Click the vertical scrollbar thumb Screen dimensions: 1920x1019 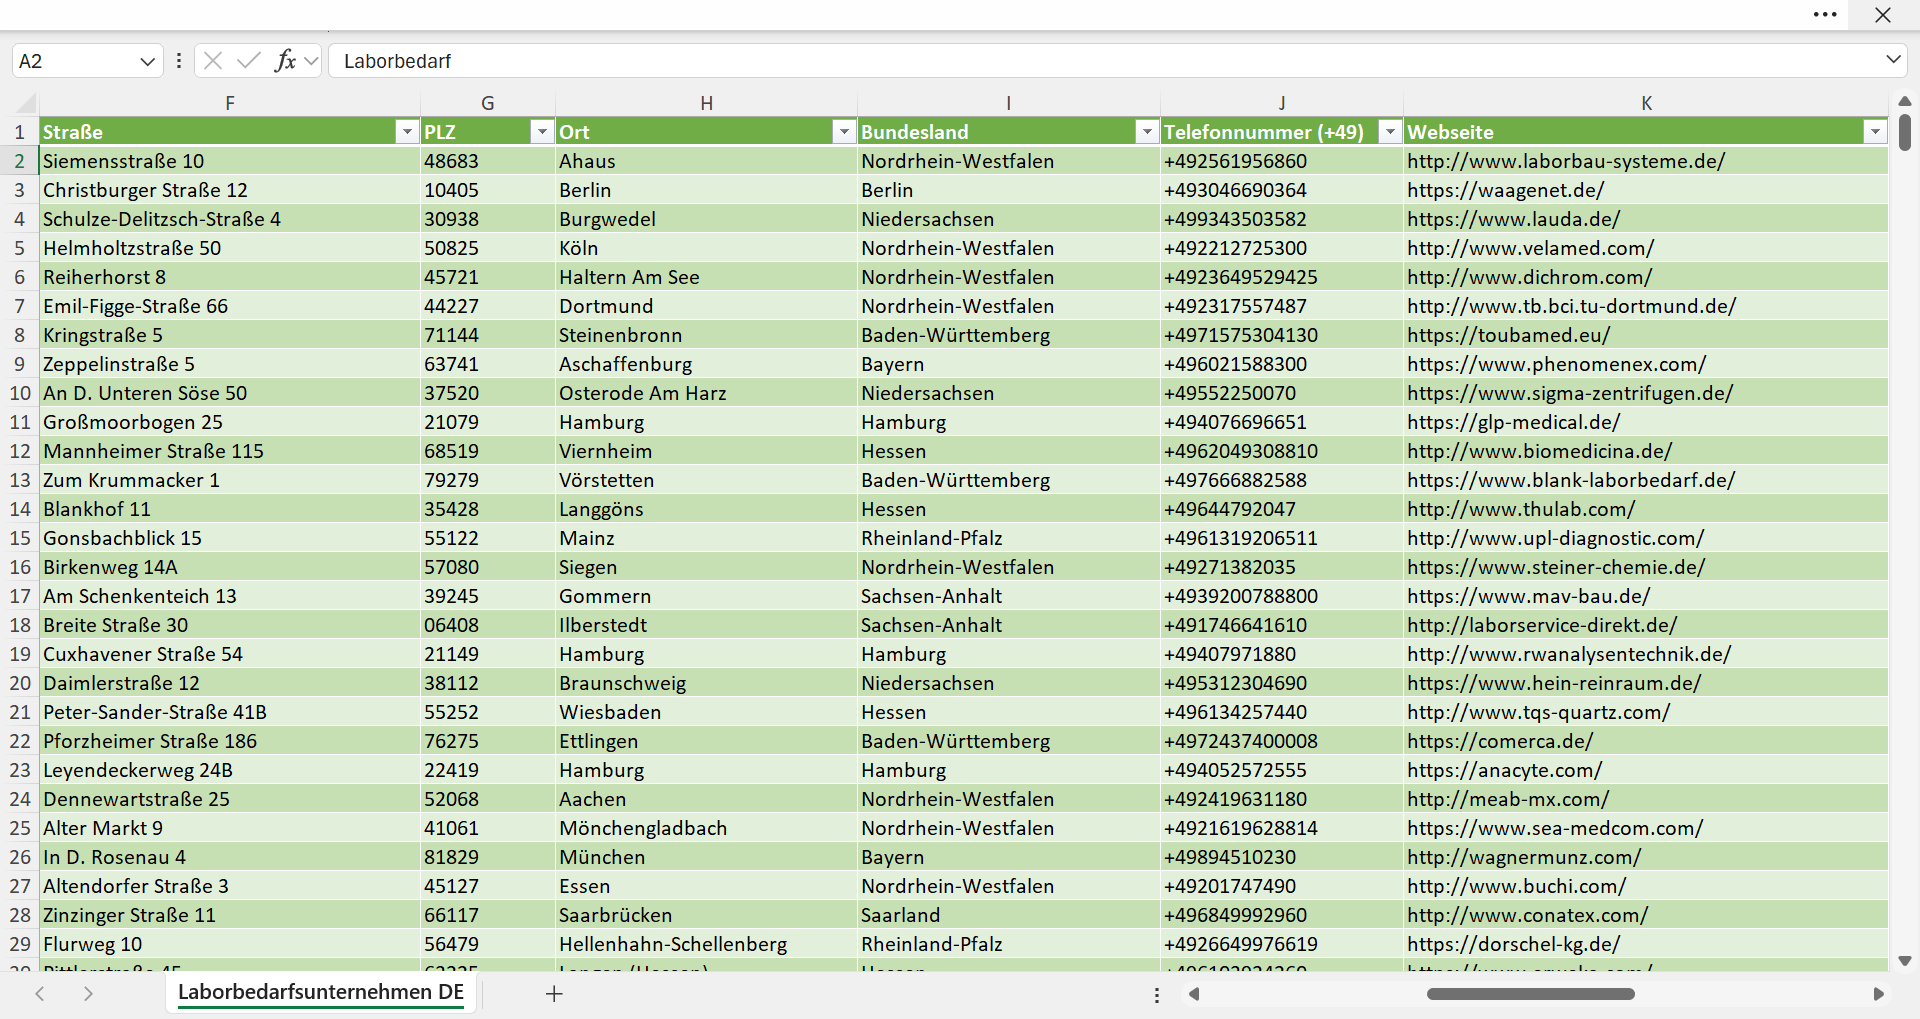coord(1904,133)
